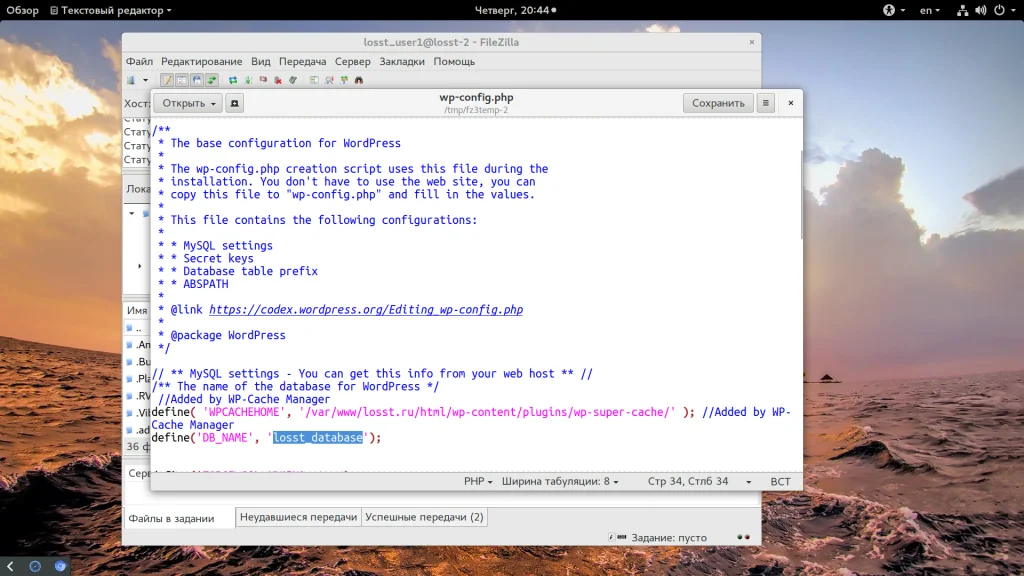The height and width of the screenshot is (576, 1024).
Task: Open the Сервер menu in FileZilla
Action: 353,61
